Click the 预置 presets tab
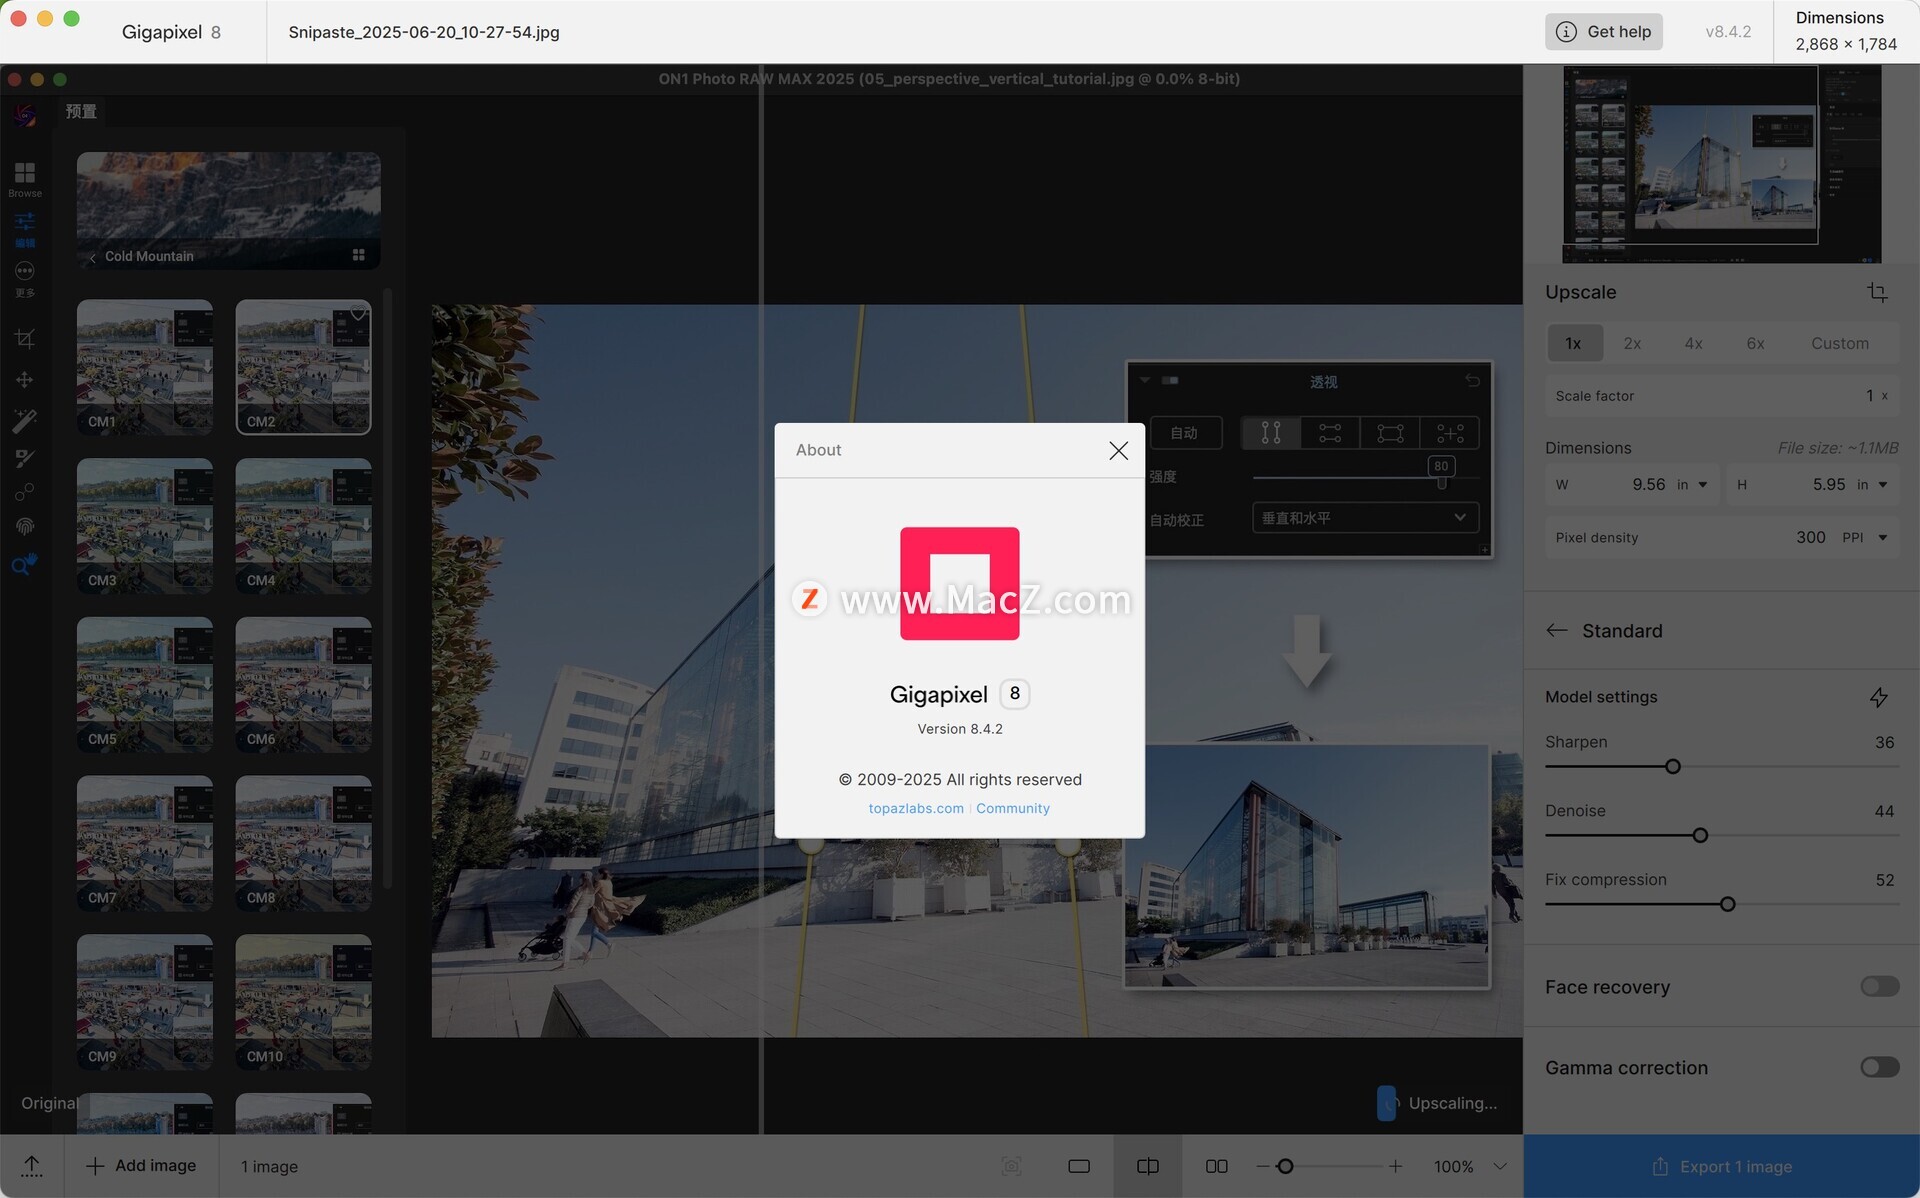Screen dimensions: 1920x1198 [x=81, y=111]
